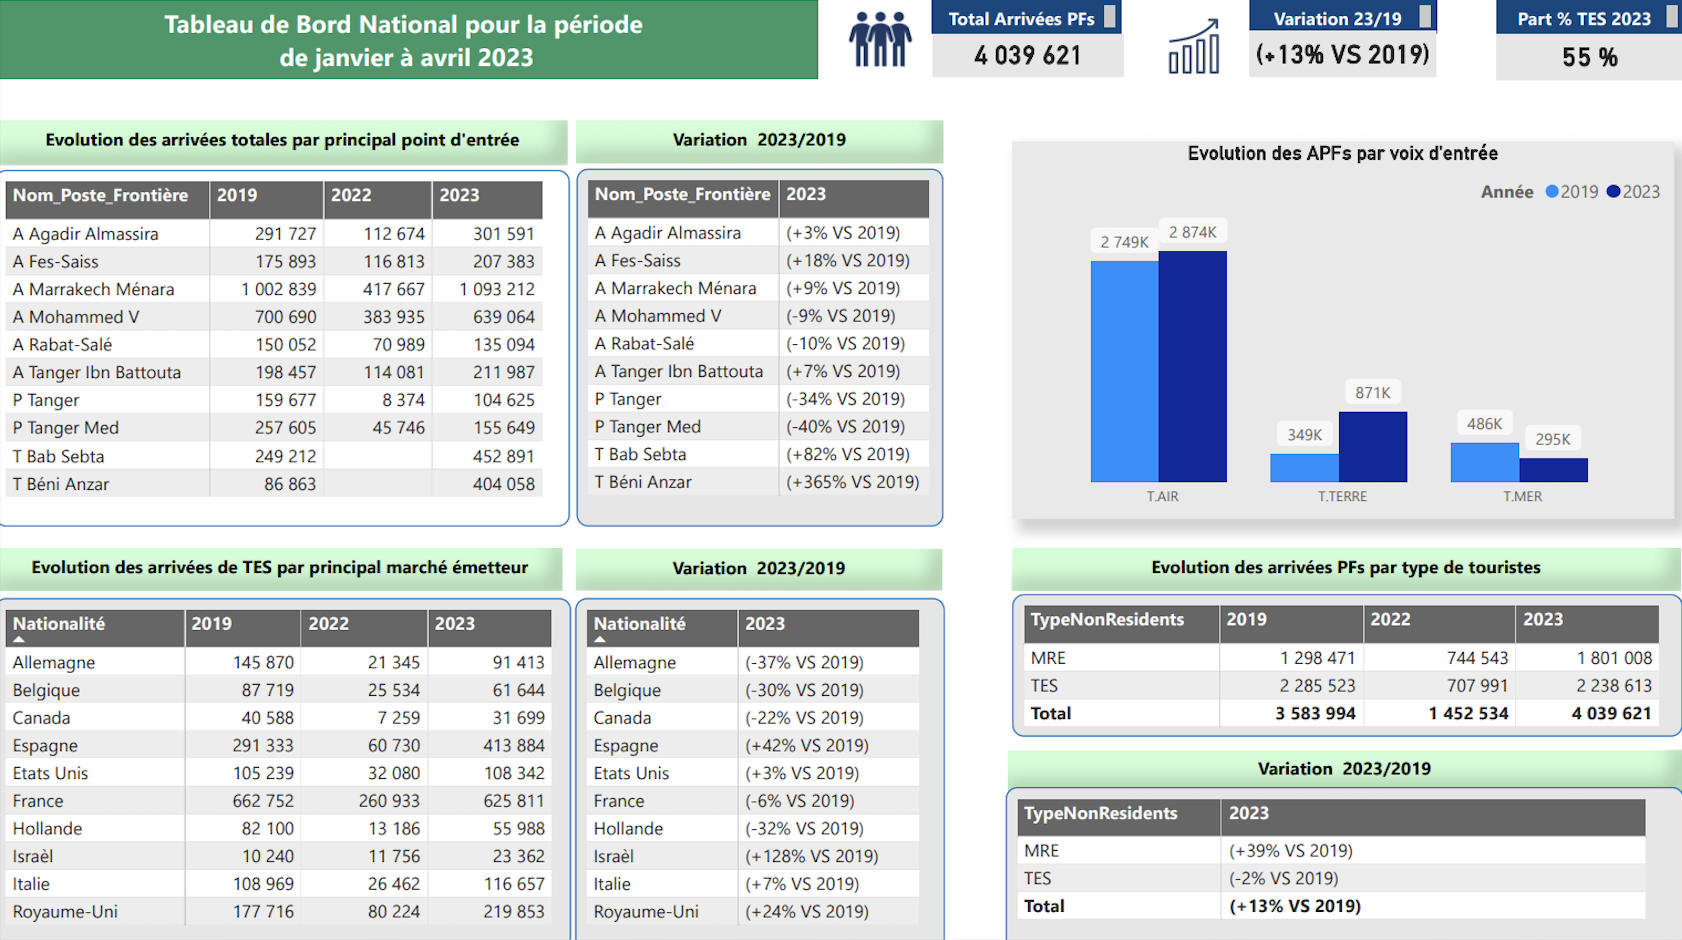Select the Royaume-Uni row in TES table
The height and width of the screenshot is (940, 1682).
tap(279, 912)
